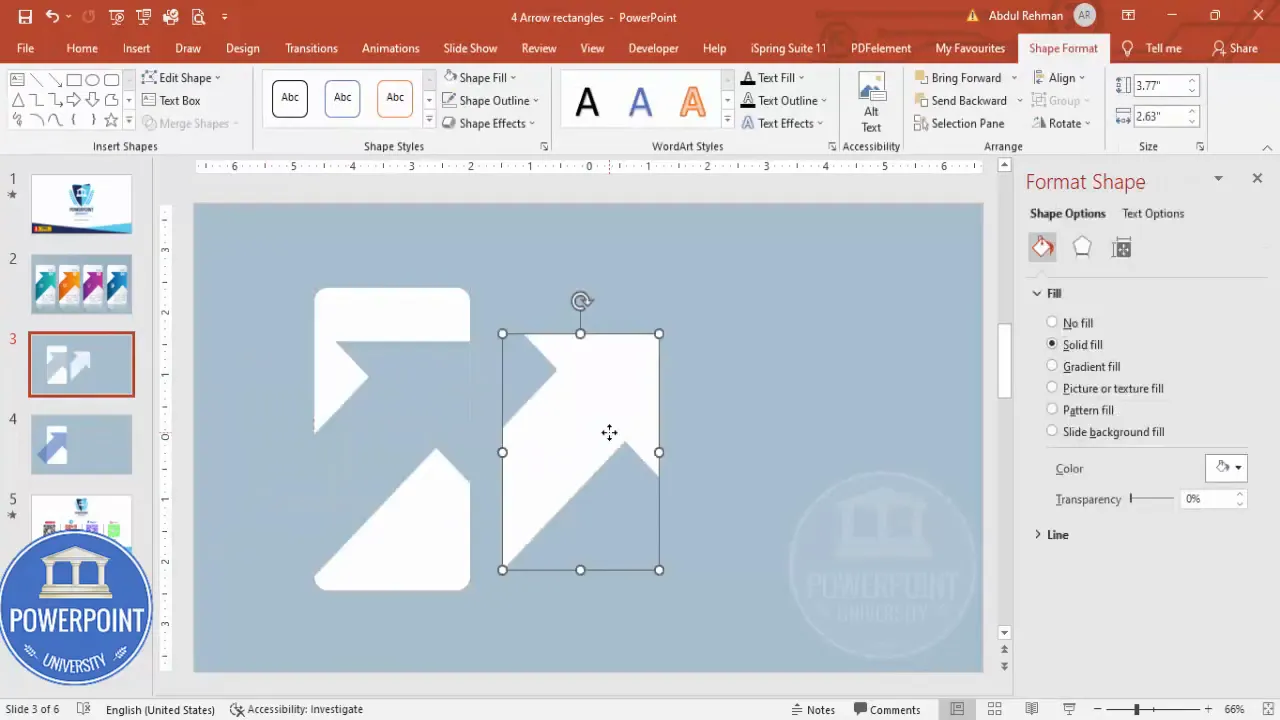Click Bring Forward button
This screenshot has width=1280, height=720.
pyautogui.click(x=957, y=77)
